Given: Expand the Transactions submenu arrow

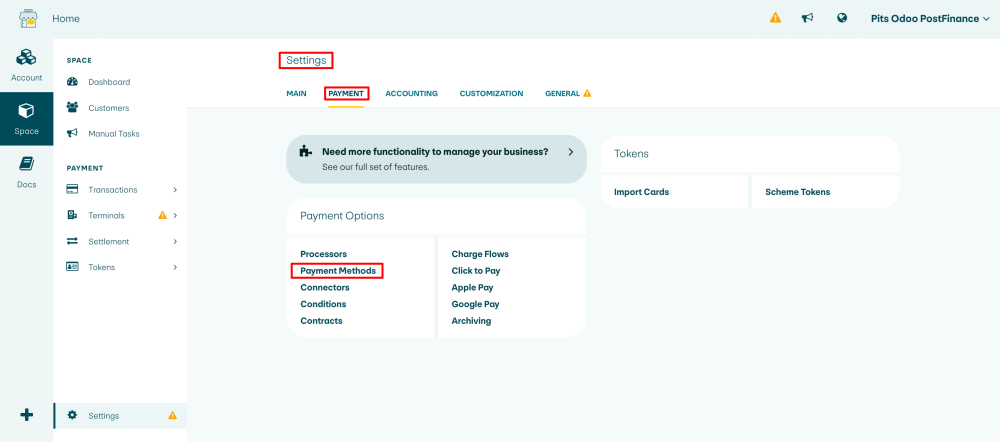Looking at the screenshot, I should click(x=175, y=190).
